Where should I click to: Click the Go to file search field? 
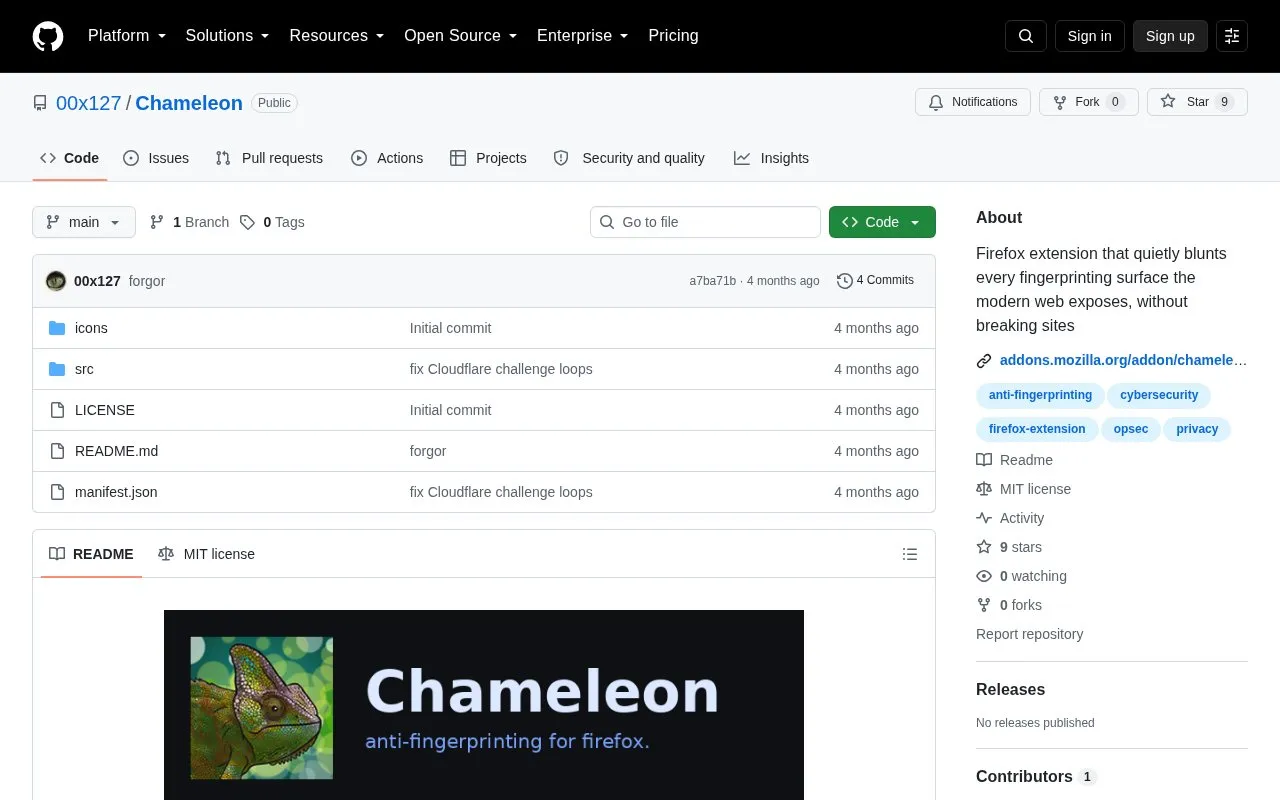point(705,222)
